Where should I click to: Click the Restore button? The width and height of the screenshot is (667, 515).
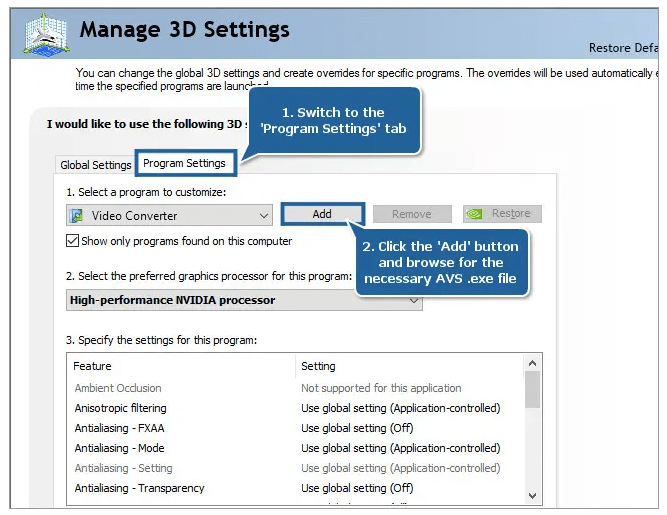coord(502,213)
